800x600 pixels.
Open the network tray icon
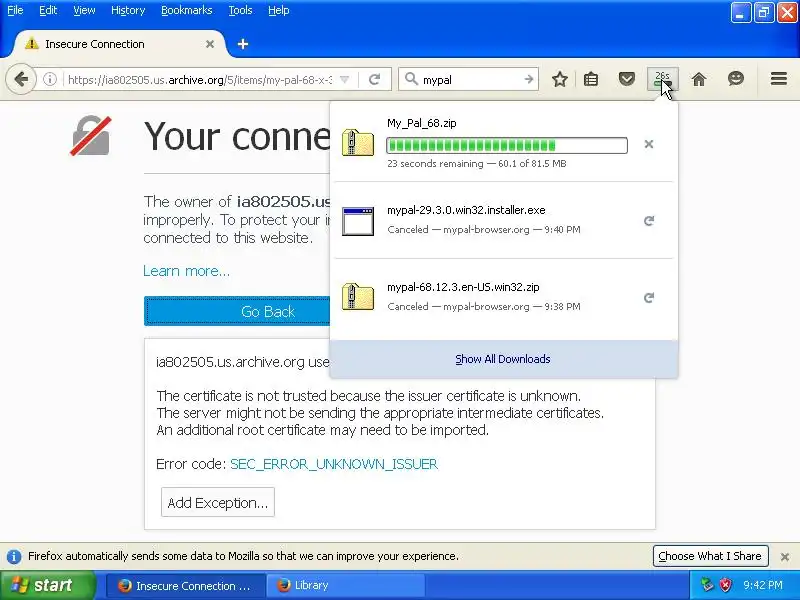coord(707,585)
